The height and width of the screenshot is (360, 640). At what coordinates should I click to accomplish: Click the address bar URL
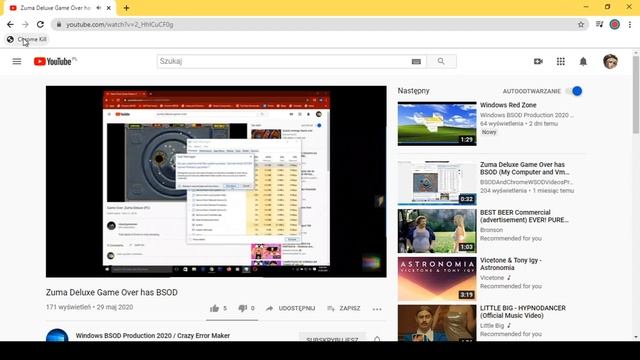pyautogui.click(x=120, y=24)
